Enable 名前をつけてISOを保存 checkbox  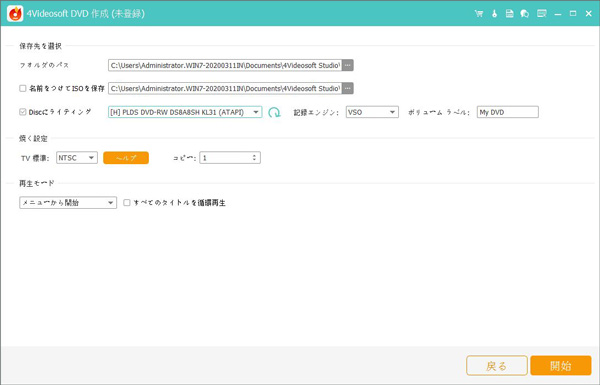23,88
